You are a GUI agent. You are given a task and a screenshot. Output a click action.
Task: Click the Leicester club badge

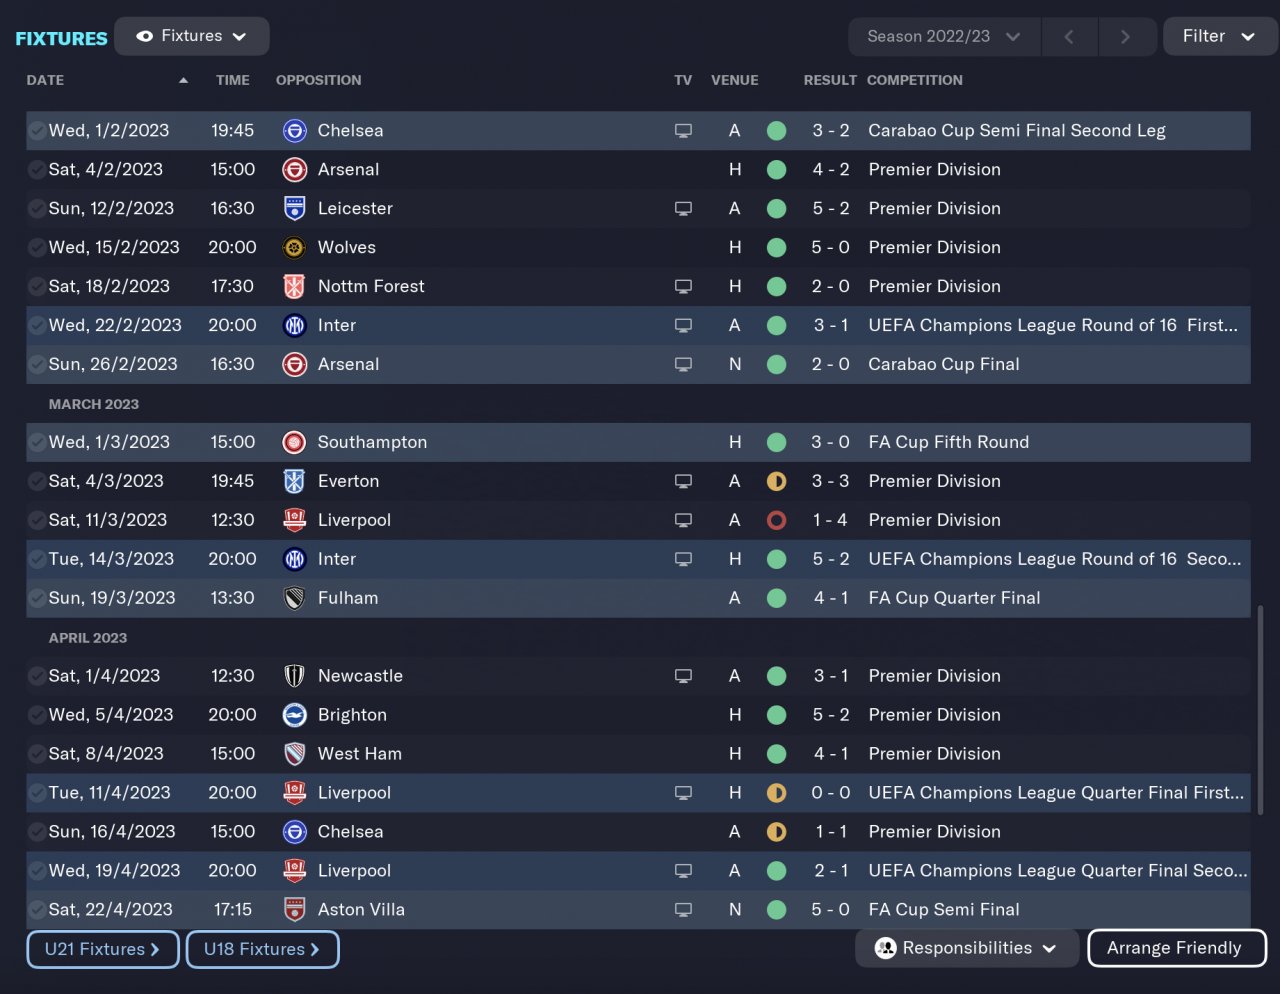click(294, 209)
